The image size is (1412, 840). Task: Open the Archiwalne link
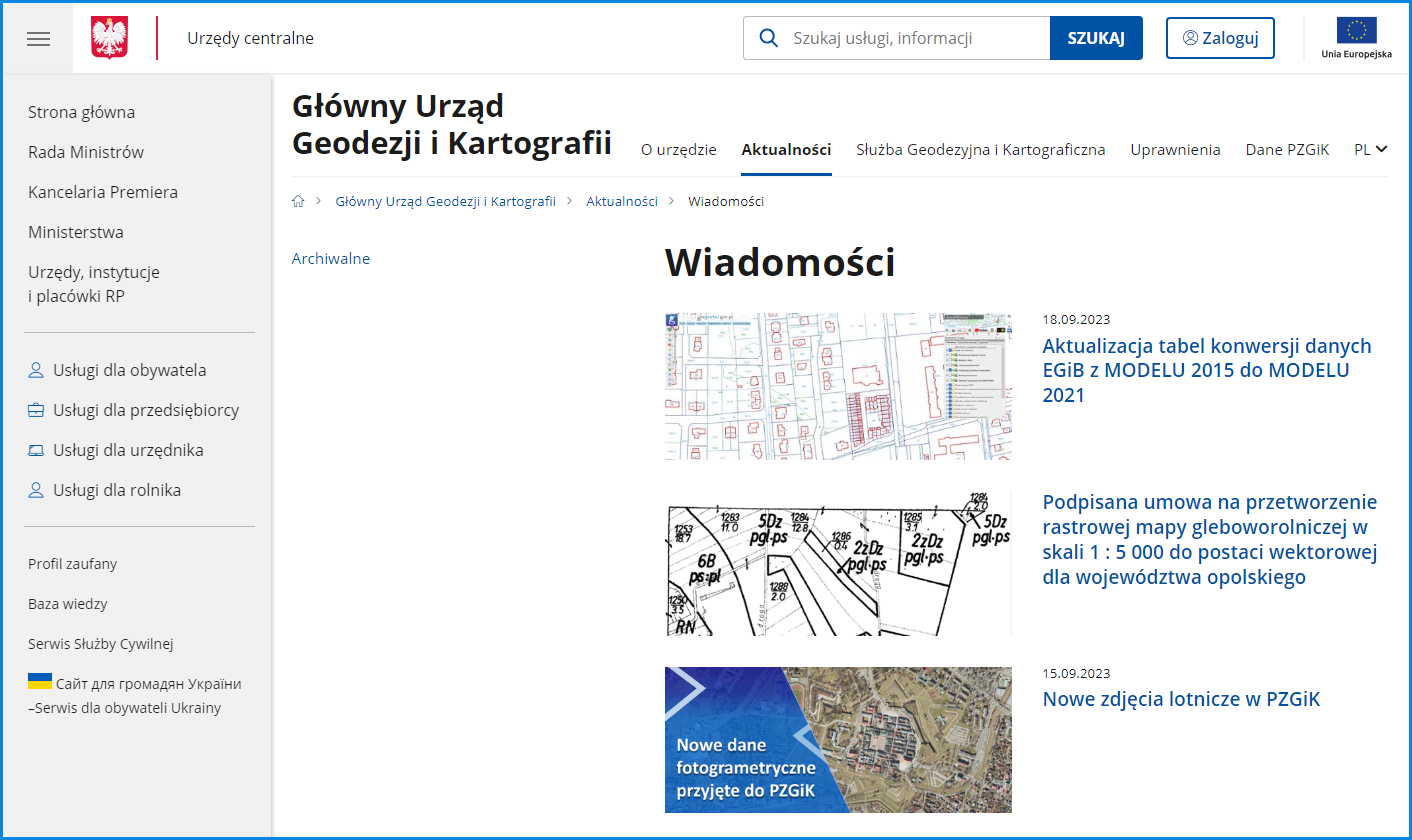tap(331, 258)
